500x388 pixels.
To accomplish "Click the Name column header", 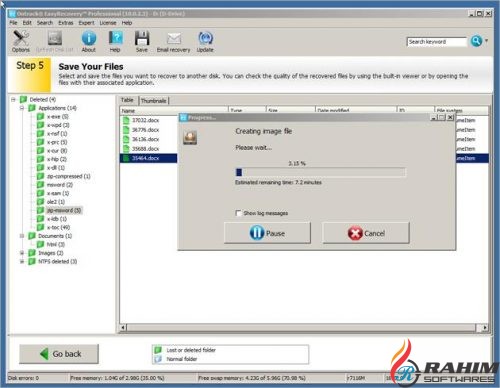I will (x=174, y=110).
